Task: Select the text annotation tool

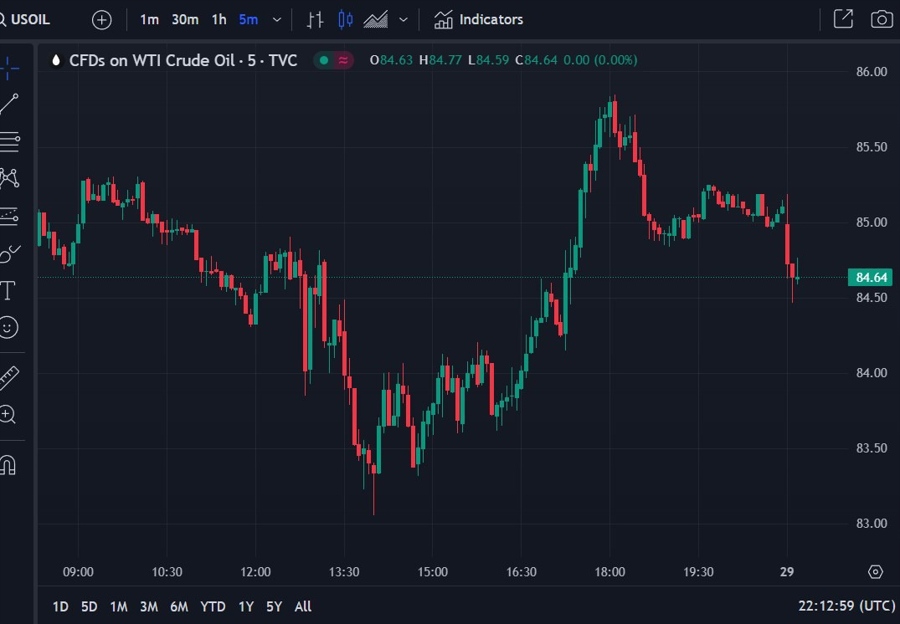Action: (x=7, y=291)
